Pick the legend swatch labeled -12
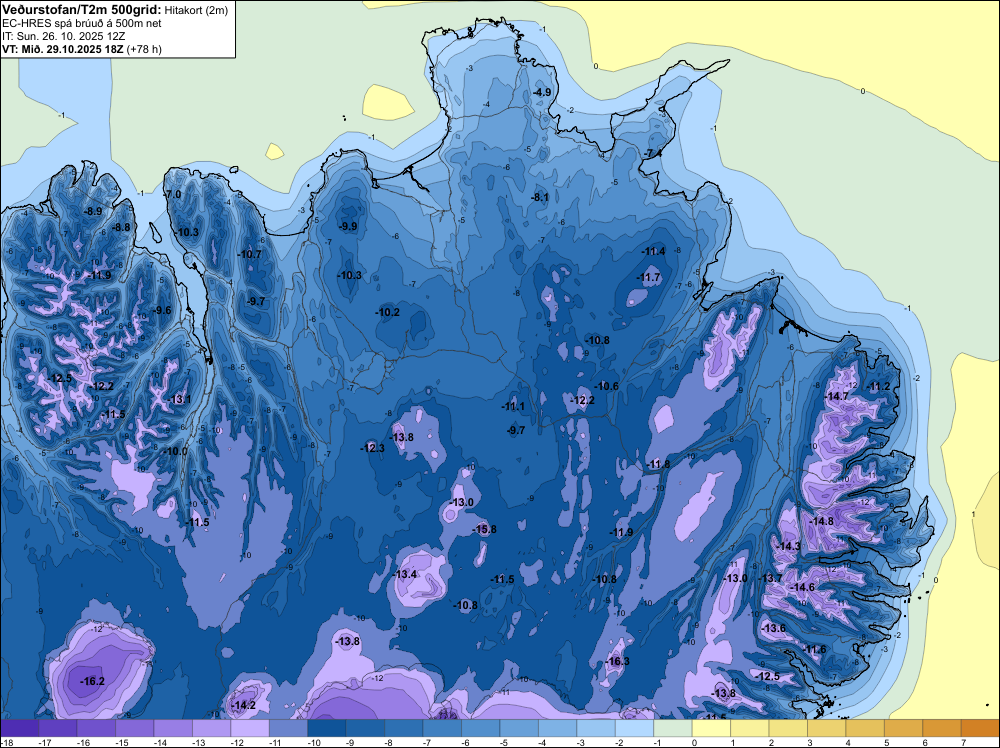 250,728
